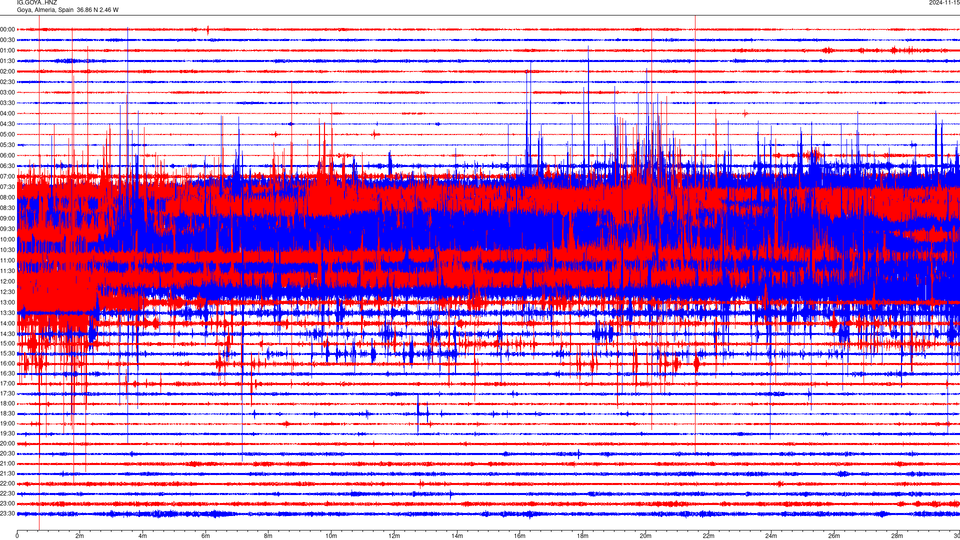This screenshot has width=960, height=540.
Task: Select the 13:00 time label
Action: (7, 302)
